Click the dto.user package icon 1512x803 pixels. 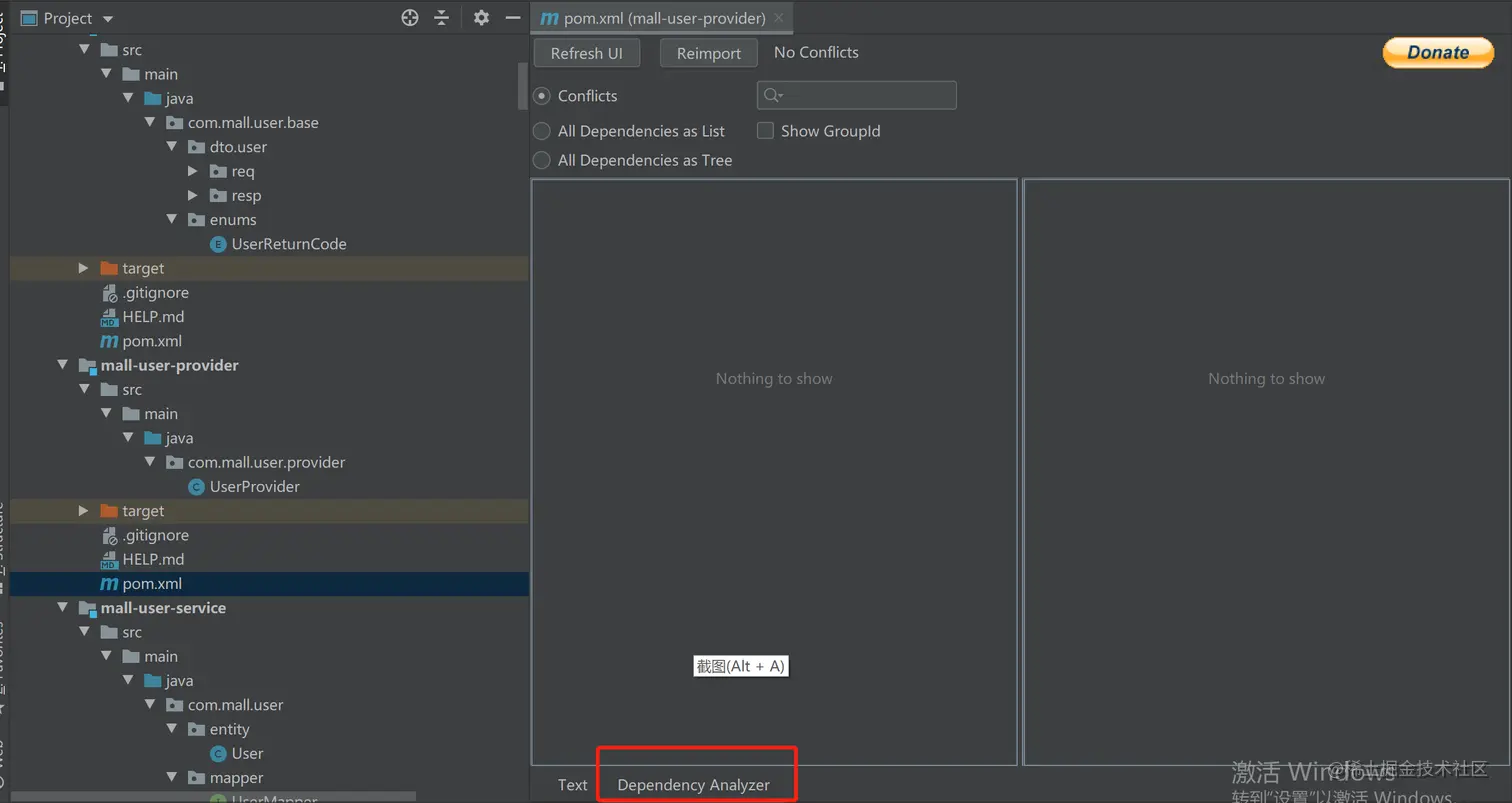[x=196, y=147]
